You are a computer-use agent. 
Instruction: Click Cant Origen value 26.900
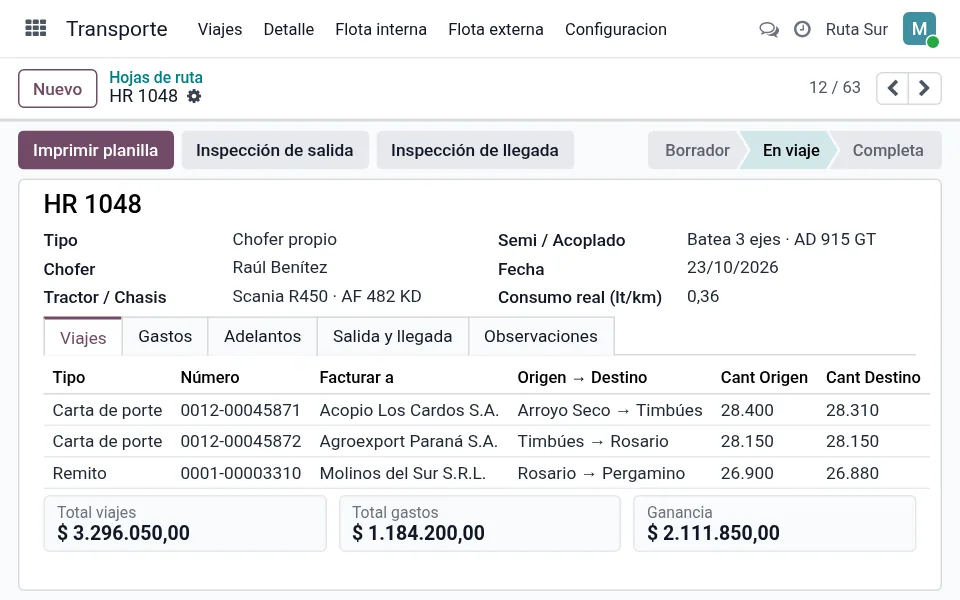(747, 473)
